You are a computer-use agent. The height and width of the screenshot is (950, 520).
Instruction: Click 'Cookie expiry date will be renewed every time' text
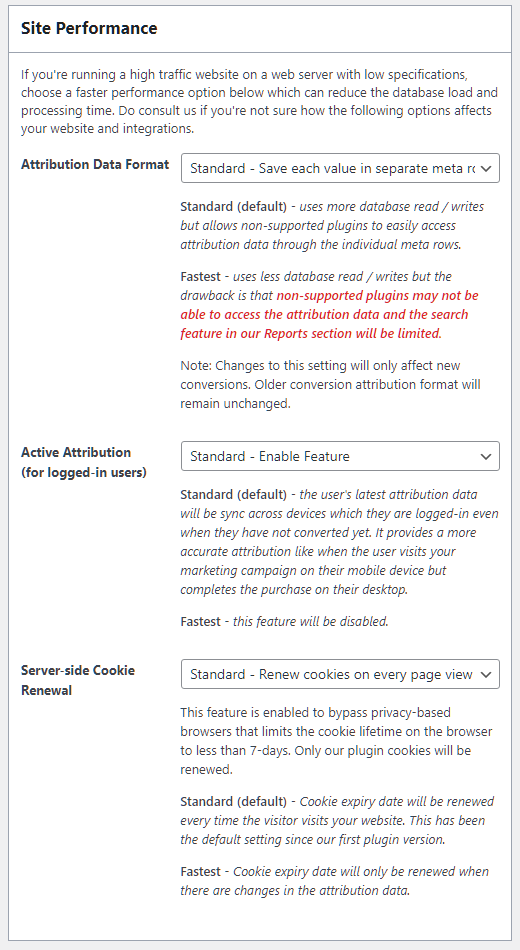338,820
